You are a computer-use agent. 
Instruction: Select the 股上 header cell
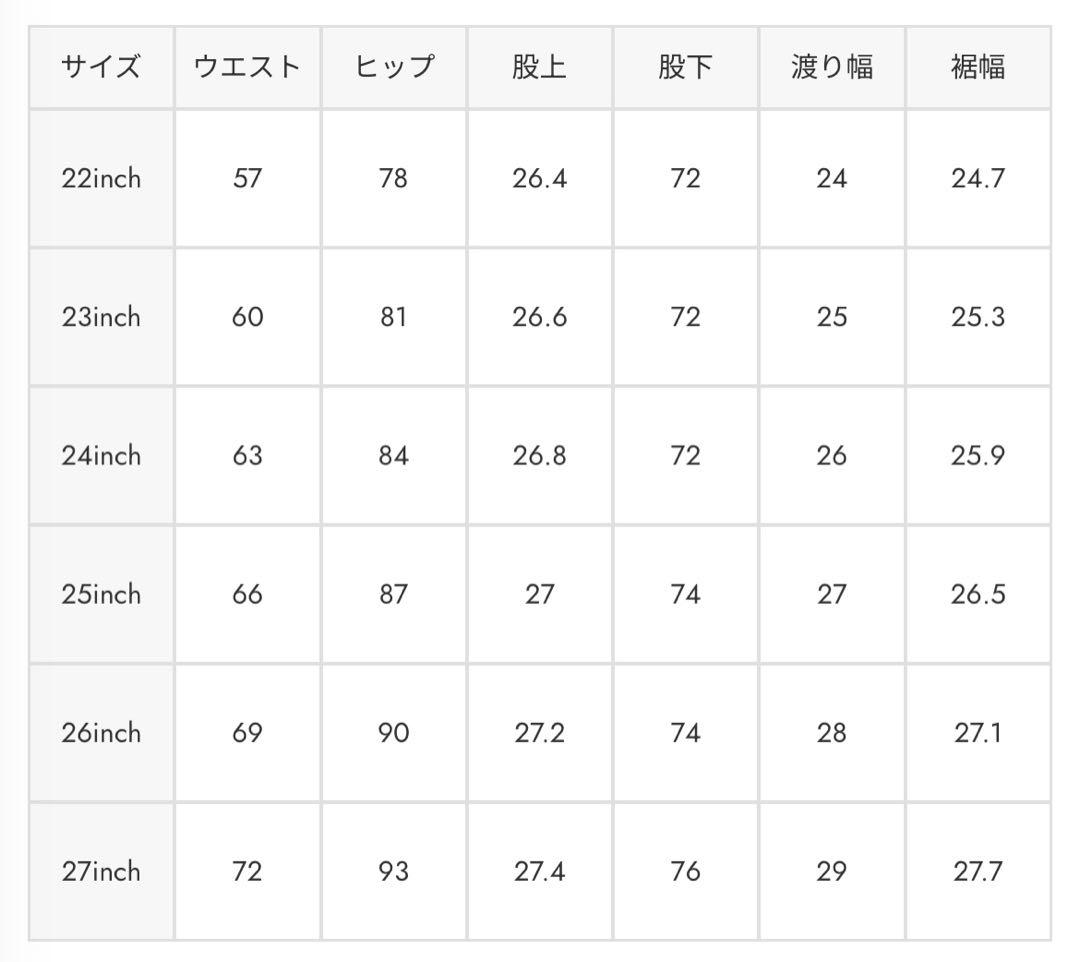click(x=539, y=67)
